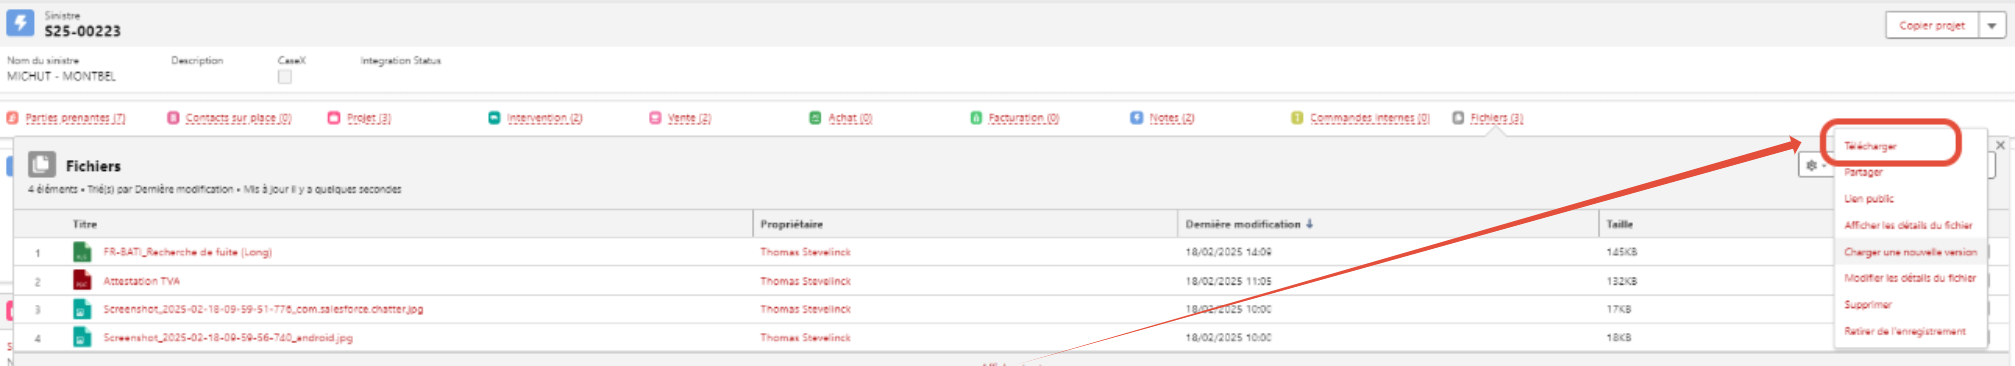
Task: Open Facturation (0) link
Action: pos(1023,118)
